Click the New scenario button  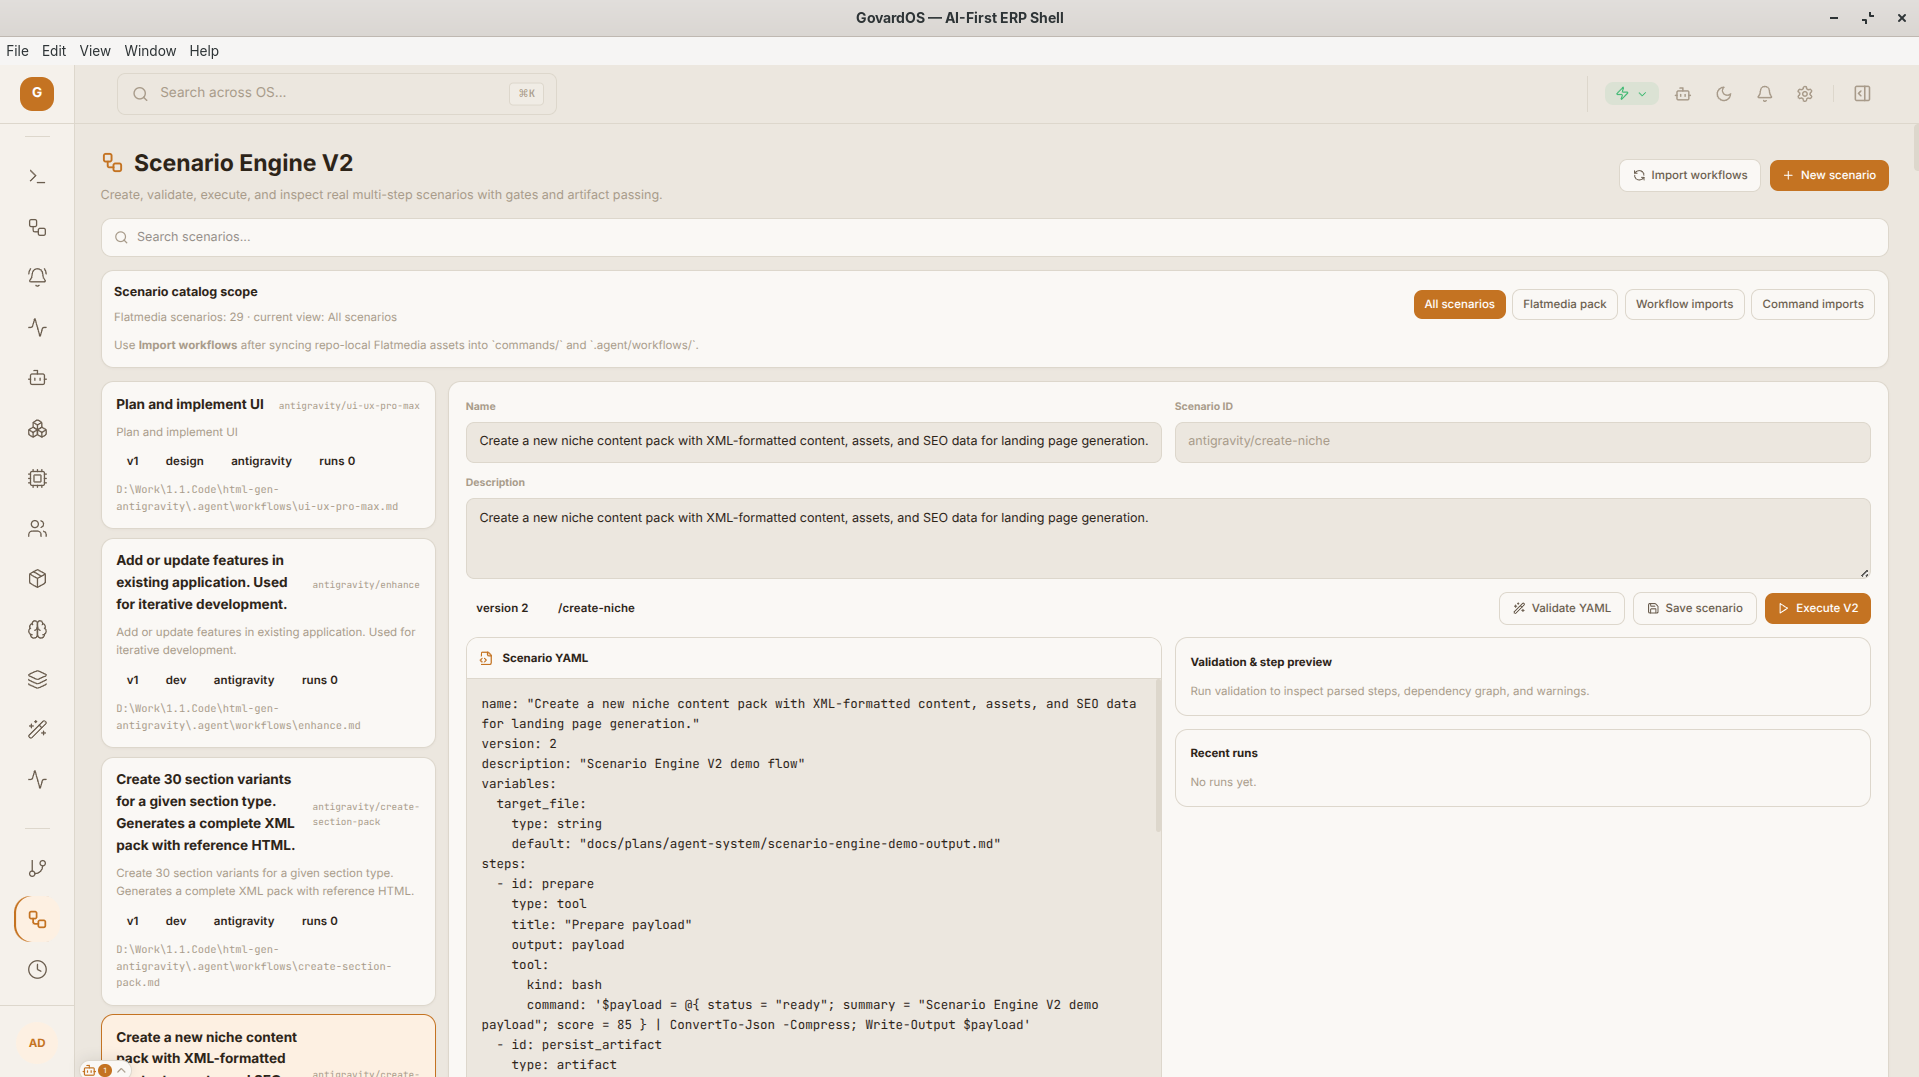(x=1828, y=176)
